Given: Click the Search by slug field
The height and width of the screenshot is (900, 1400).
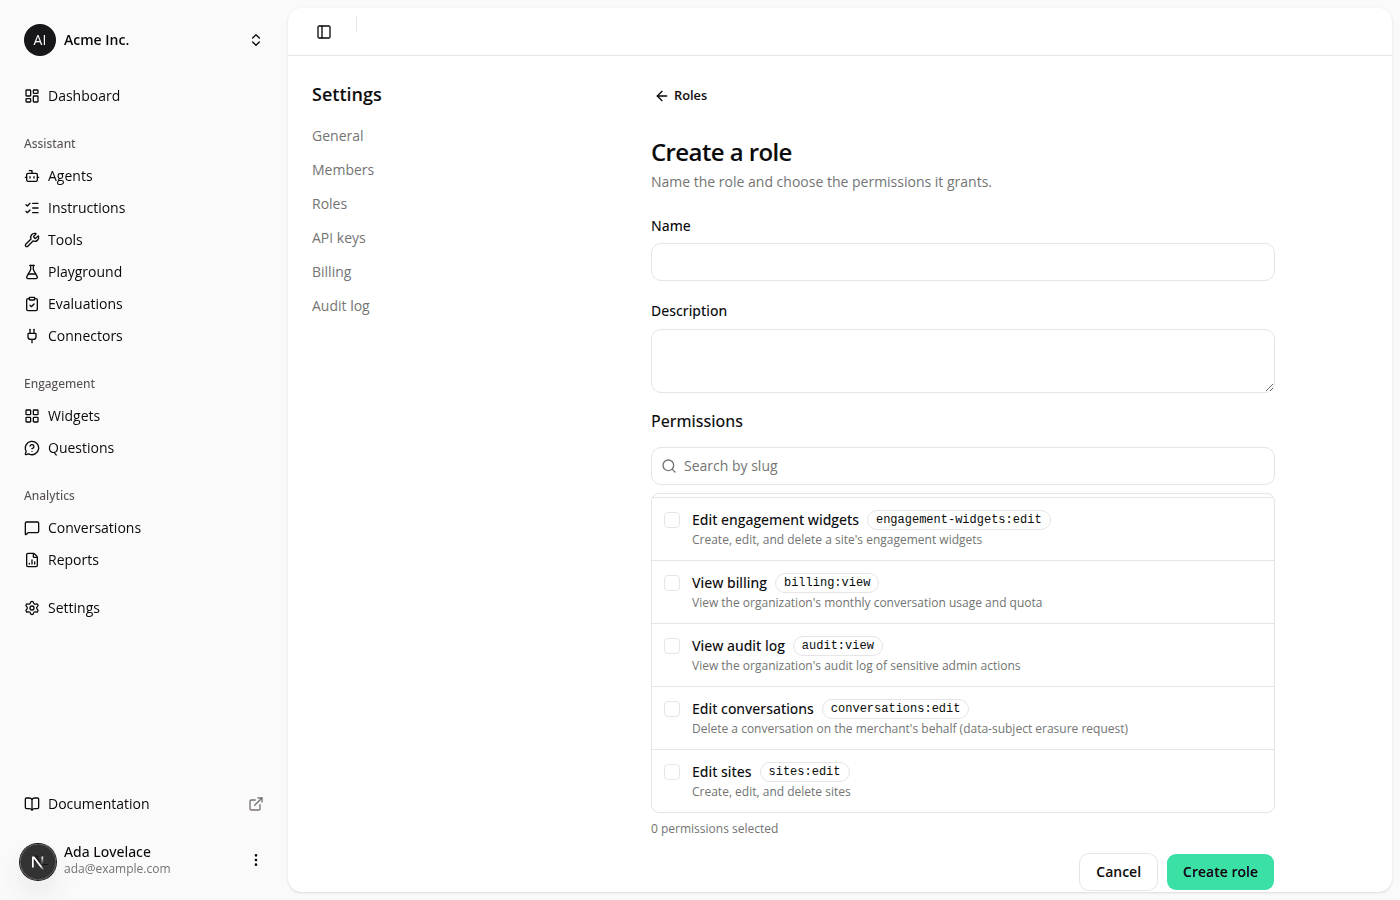Looking at the screenshot, I should 963,466.
